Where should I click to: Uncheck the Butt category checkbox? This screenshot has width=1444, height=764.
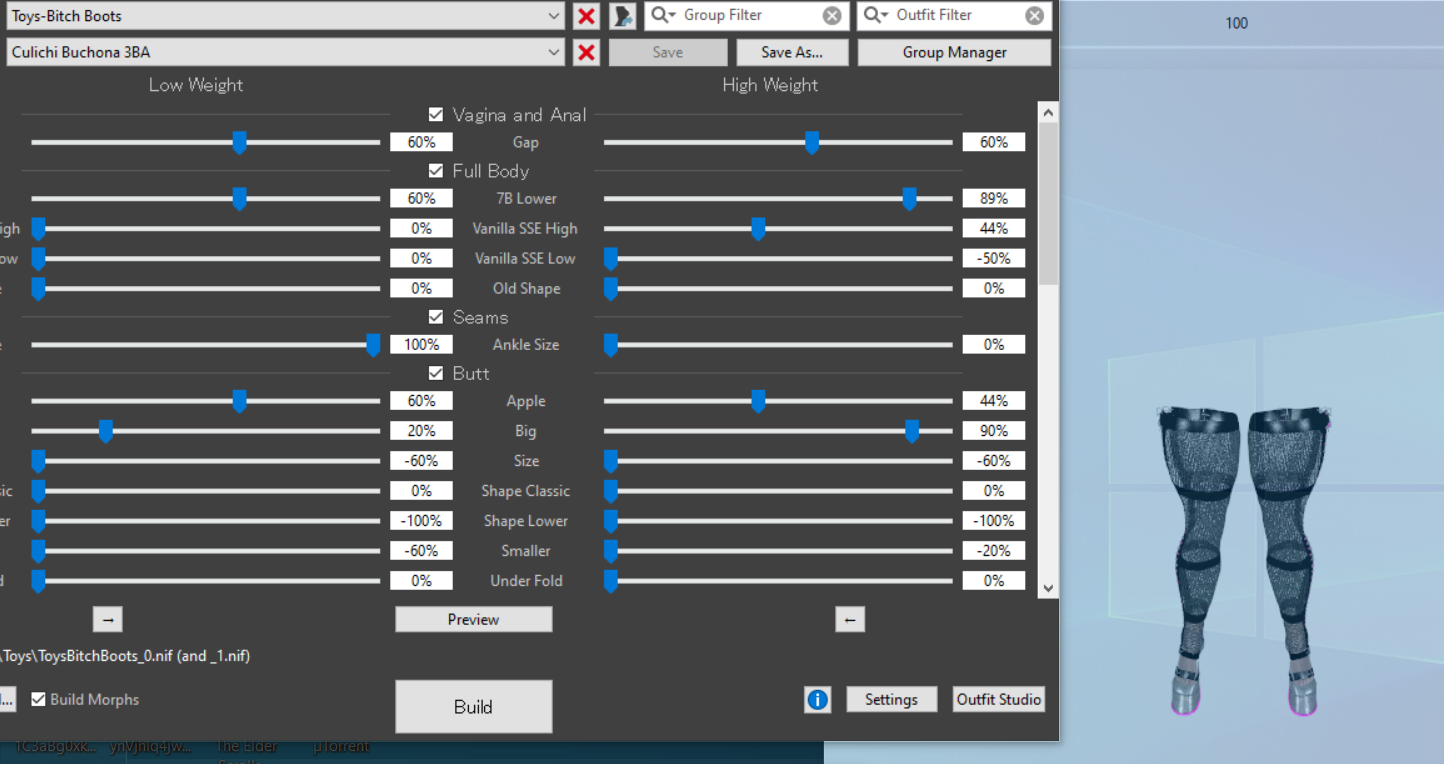(x=436, y=373)
